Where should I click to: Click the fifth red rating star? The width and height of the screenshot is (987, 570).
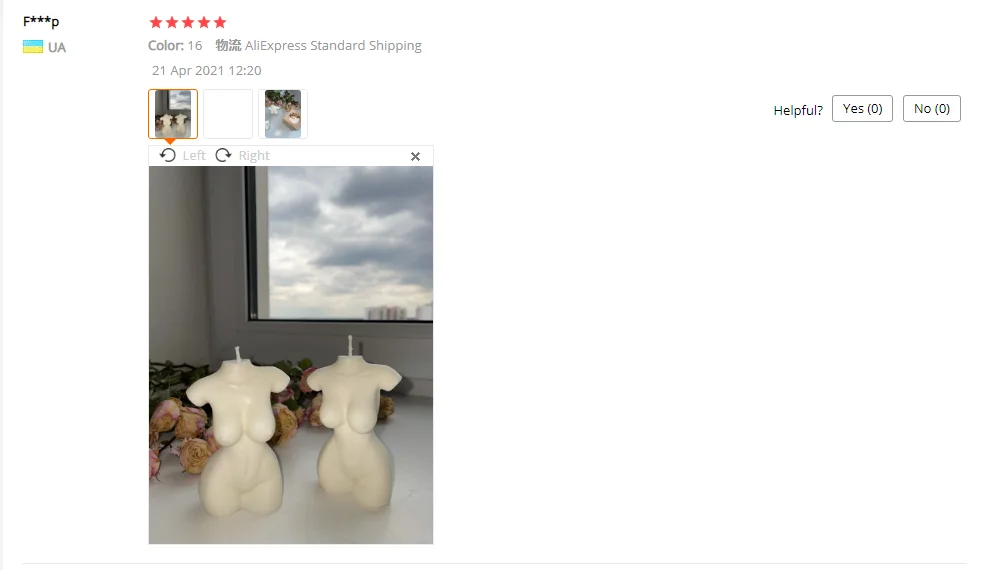tap(220, 23)
